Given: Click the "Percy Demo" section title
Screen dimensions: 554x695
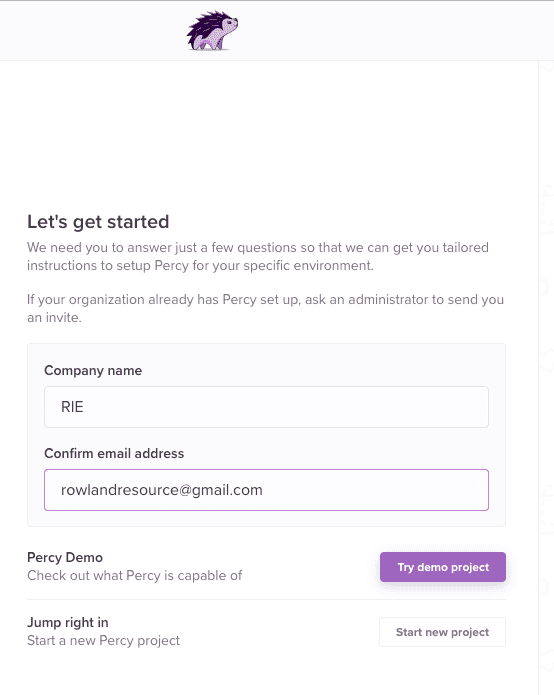Looking at the screenshot, I should pos(65,557).
